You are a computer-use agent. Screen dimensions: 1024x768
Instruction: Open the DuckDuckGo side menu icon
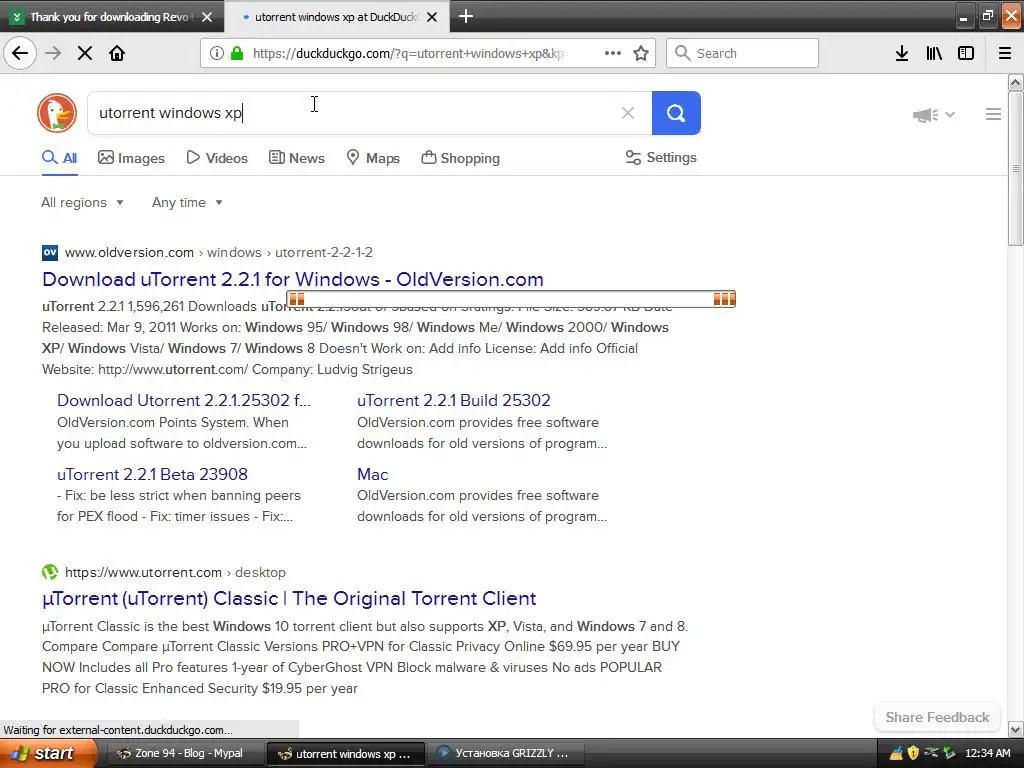point(993,114)
